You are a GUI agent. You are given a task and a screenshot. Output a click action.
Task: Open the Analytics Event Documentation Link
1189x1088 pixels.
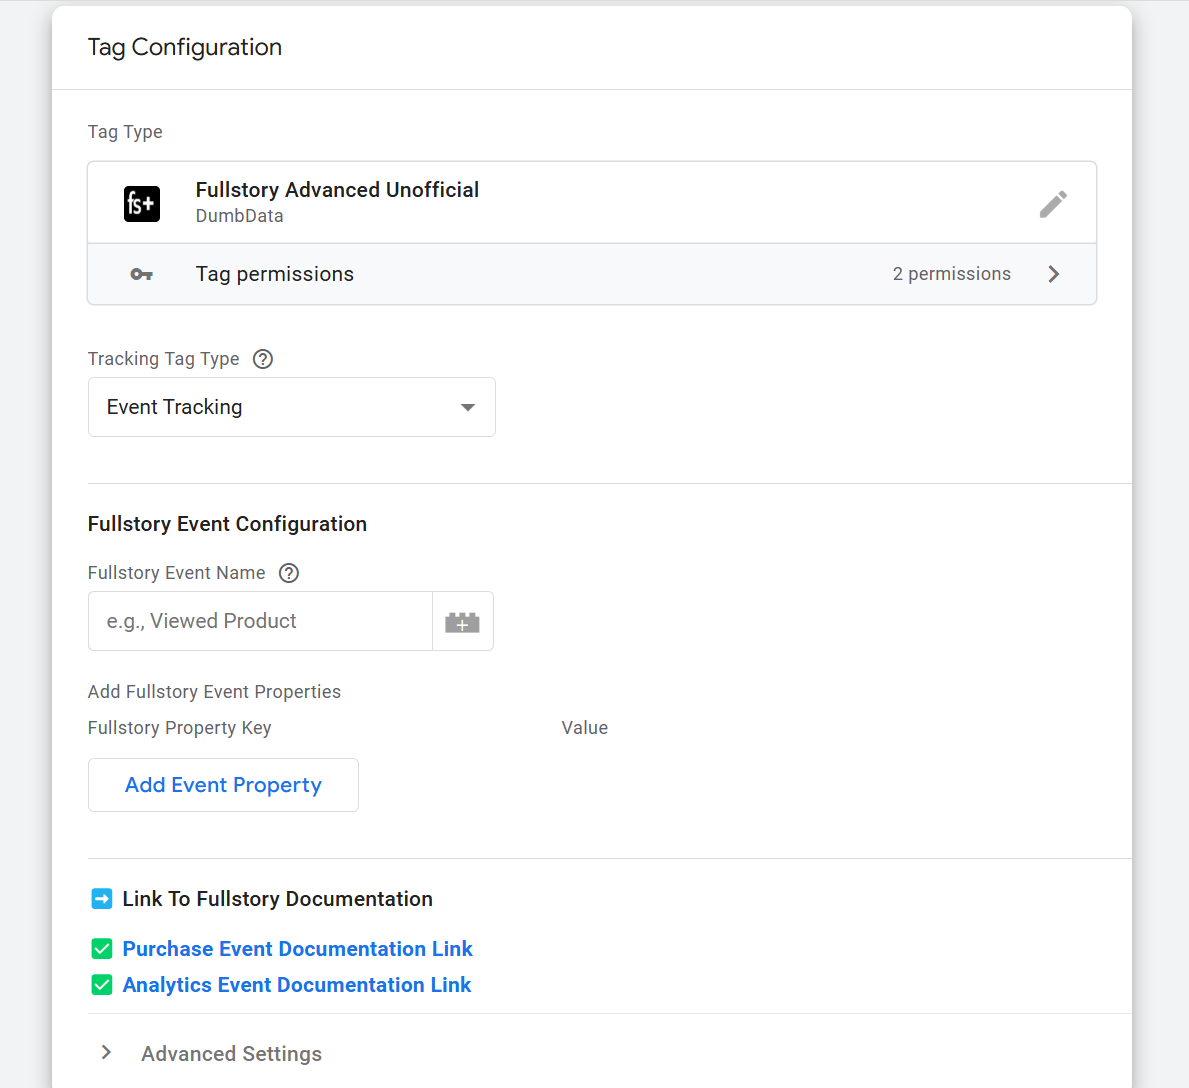click(296, 985)
